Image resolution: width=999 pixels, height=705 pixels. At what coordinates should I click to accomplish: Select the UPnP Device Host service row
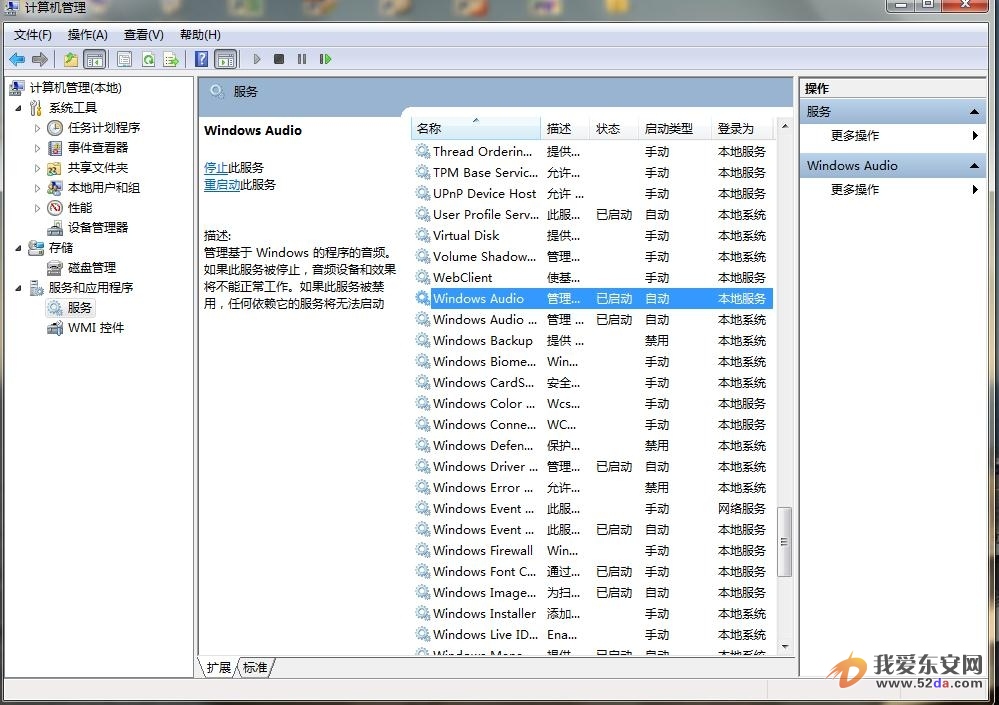(593, 194)
